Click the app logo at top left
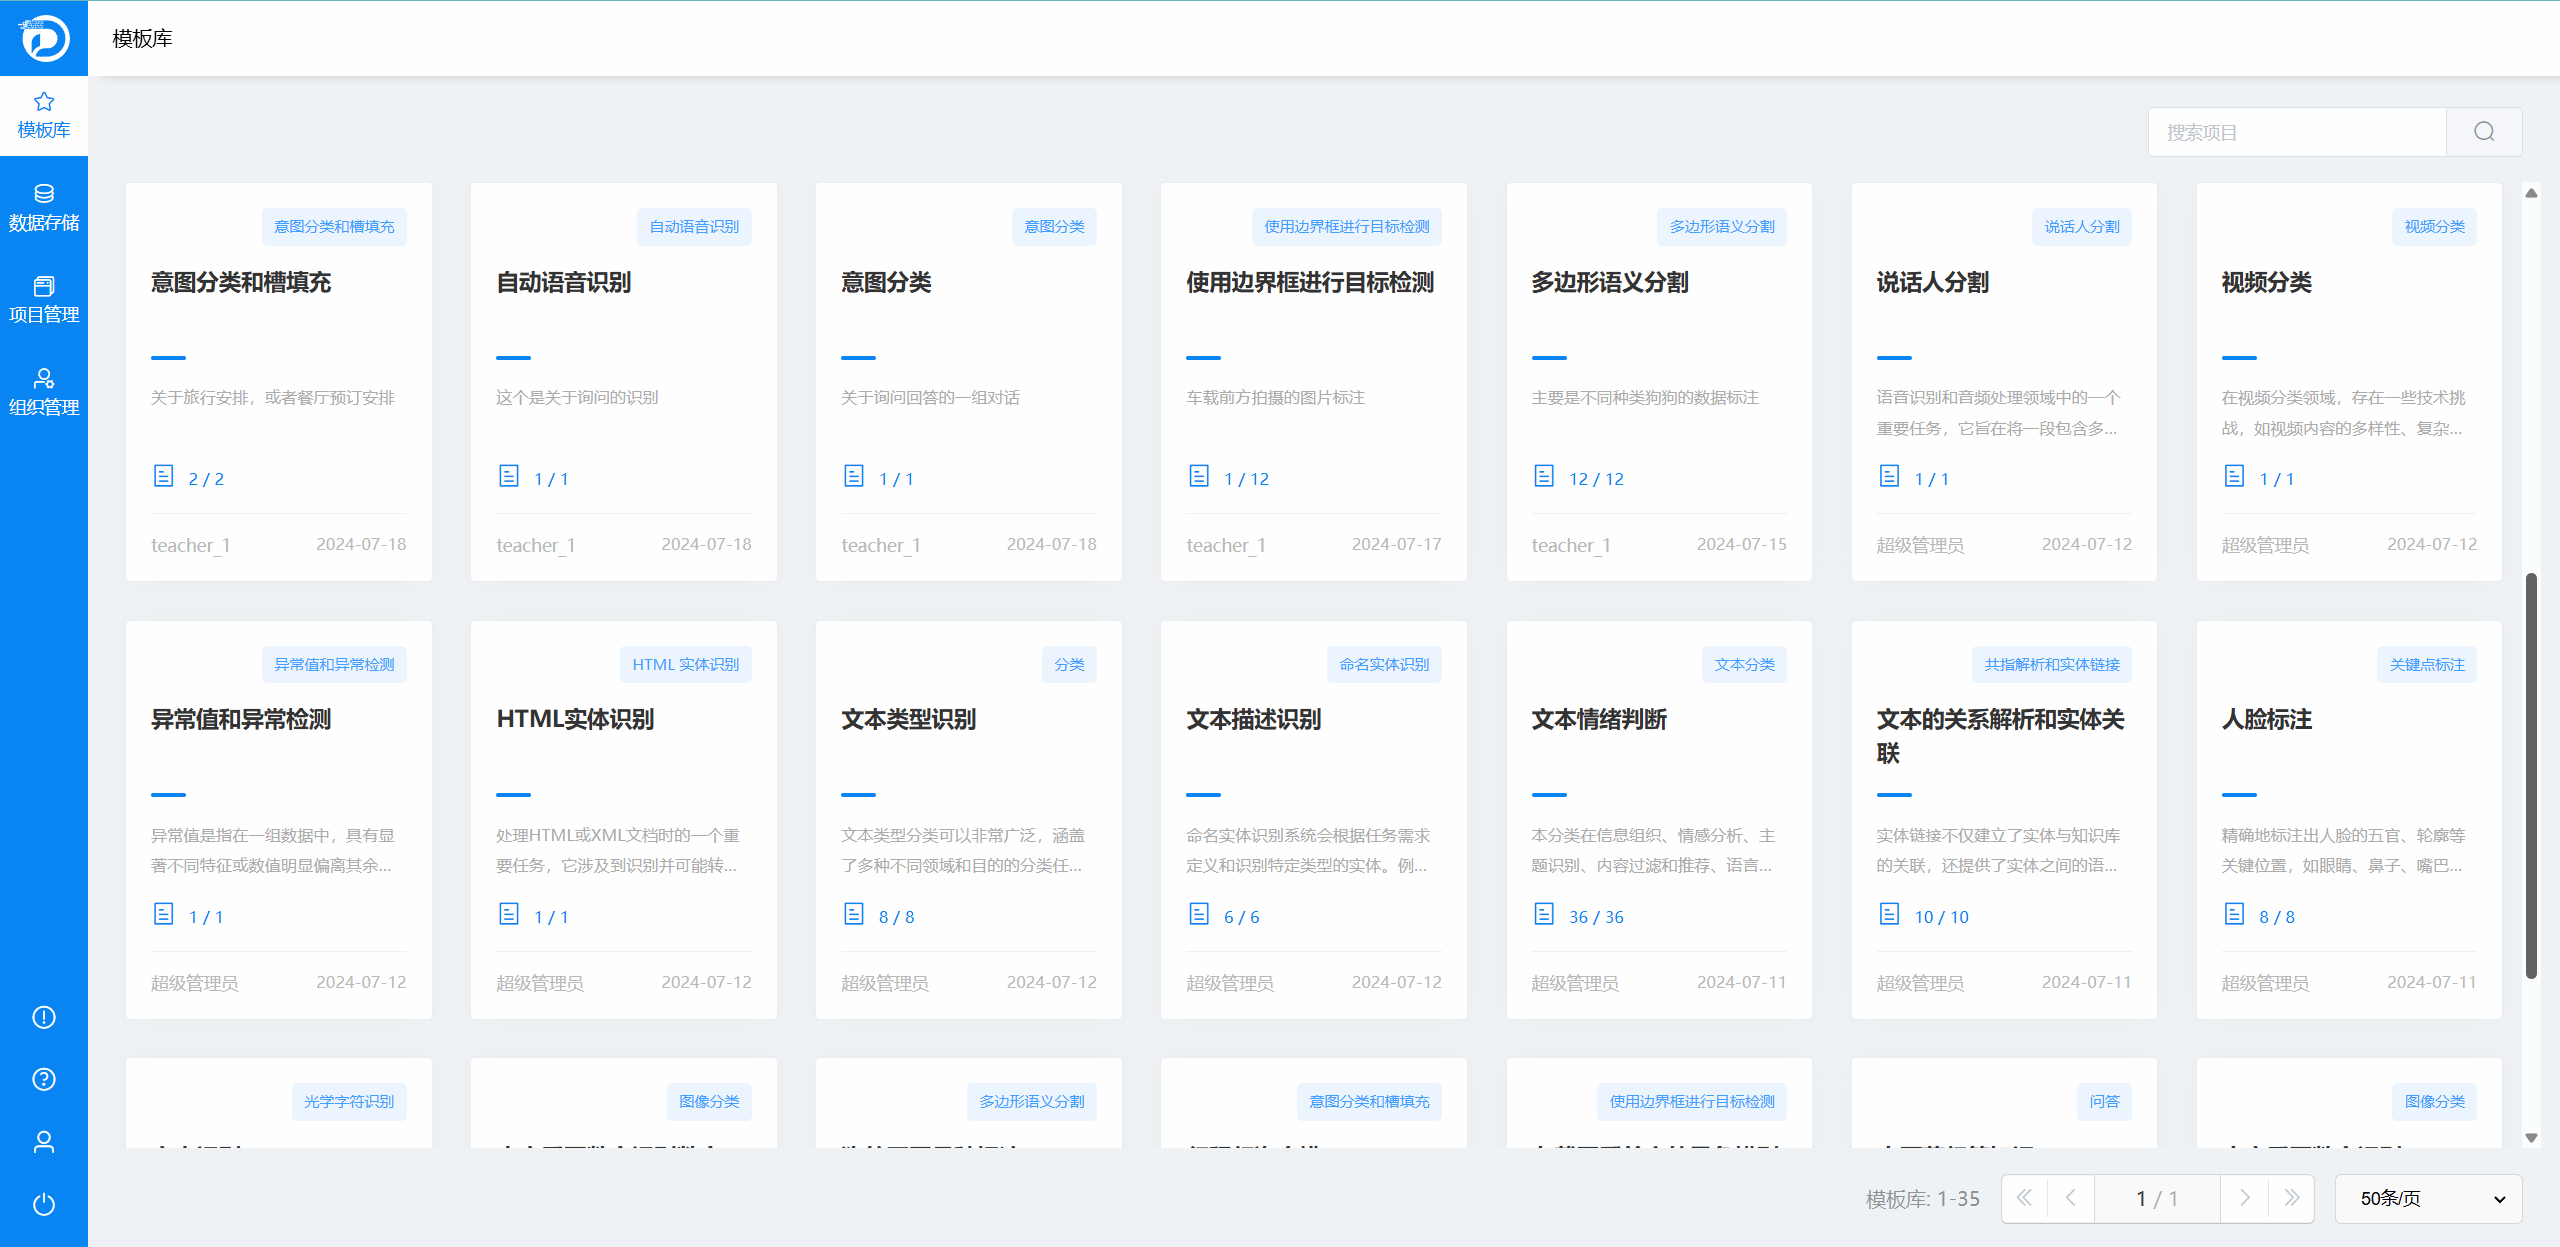The image size is (2560, 1247). 44,38
